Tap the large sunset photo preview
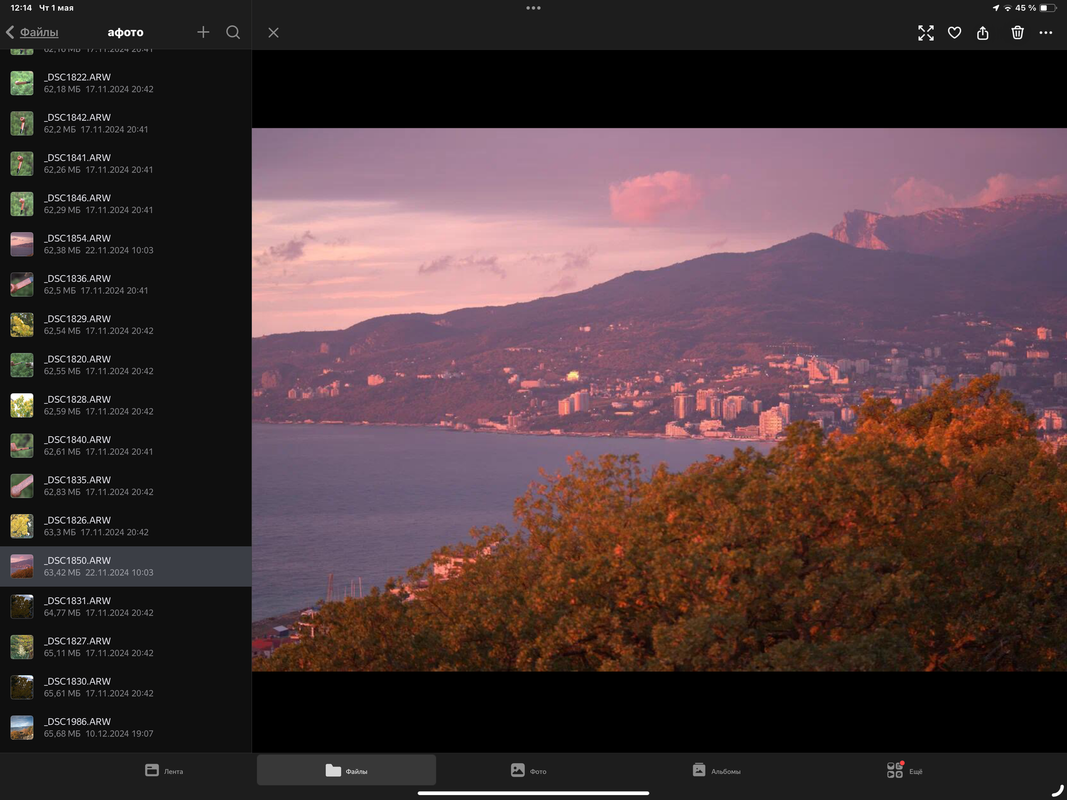Image resolution: width=1067 pixels, height=800 pixels. [659, 399]
